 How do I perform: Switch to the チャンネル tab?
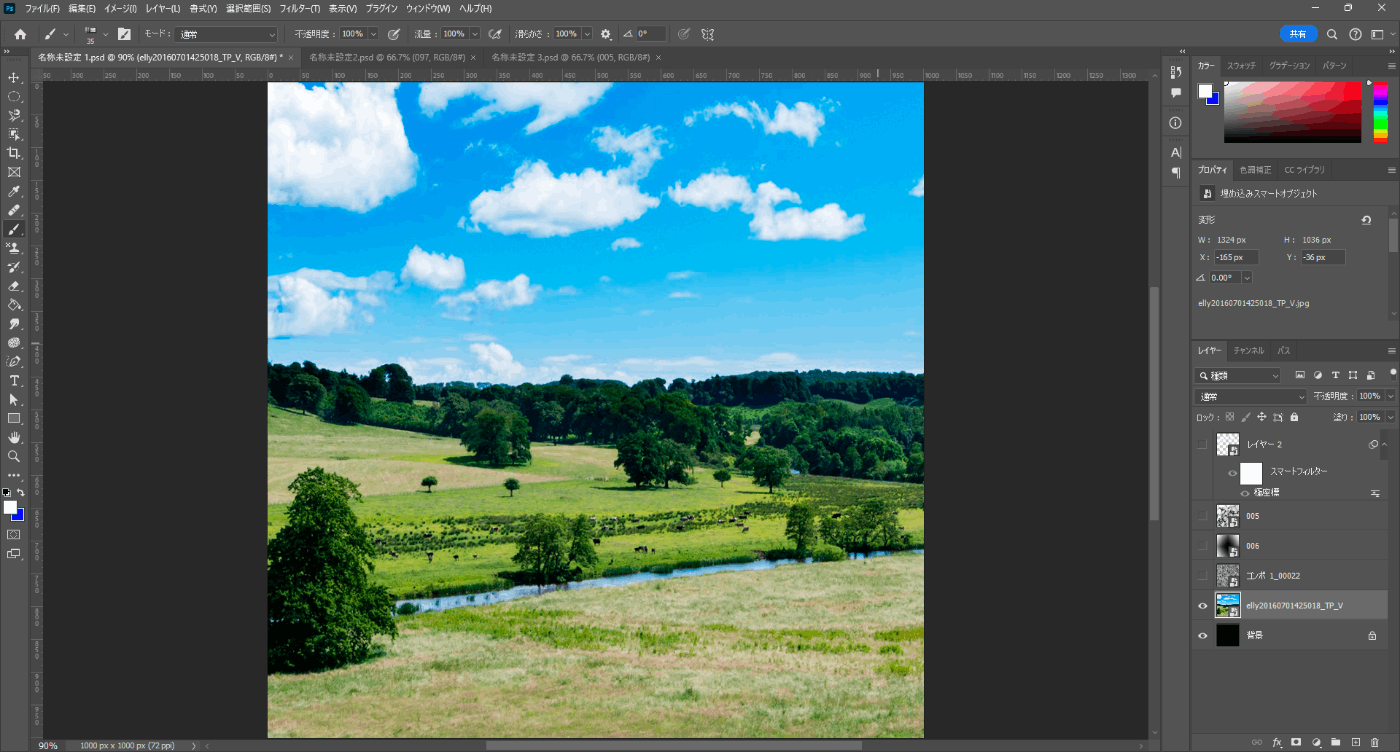click(x=1248, y=351)
